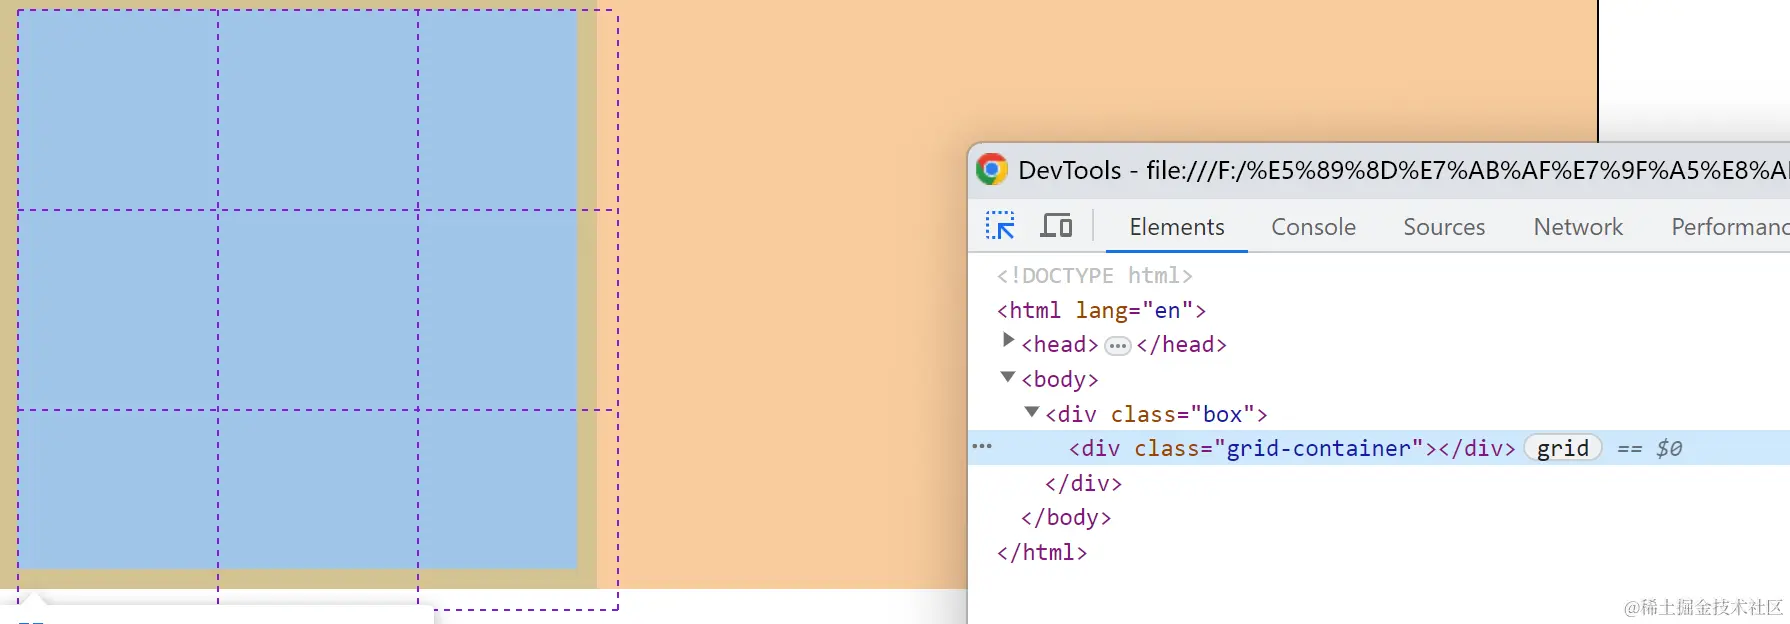Screen dimensions: 1790x624
Task: Open the Network tab
Action: tap(1578, 227)
